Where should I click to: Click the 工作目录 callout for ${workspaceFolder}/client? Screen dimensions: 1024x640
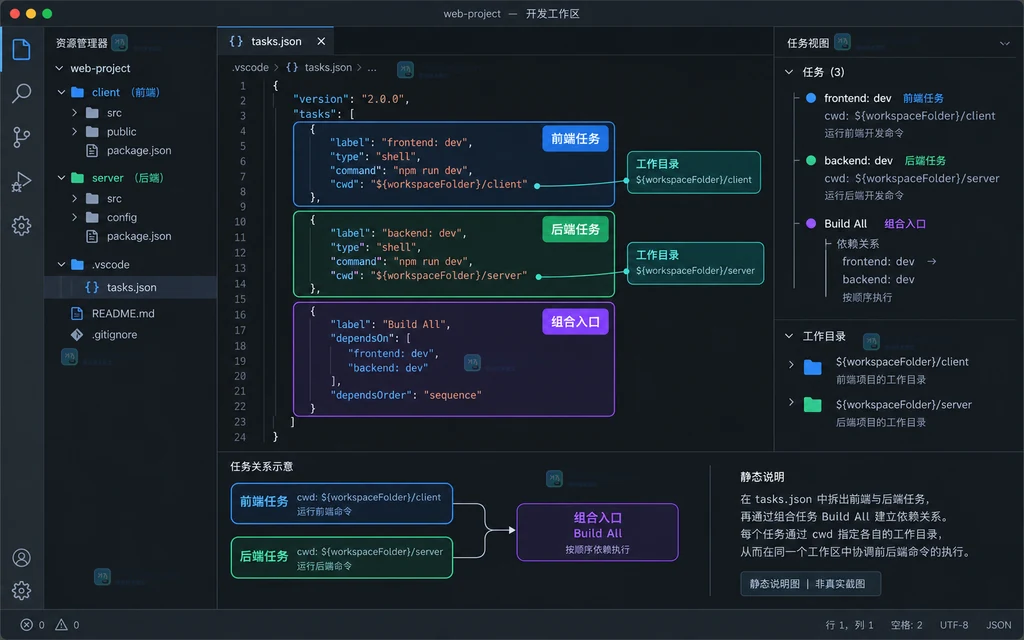coord(694,172)
